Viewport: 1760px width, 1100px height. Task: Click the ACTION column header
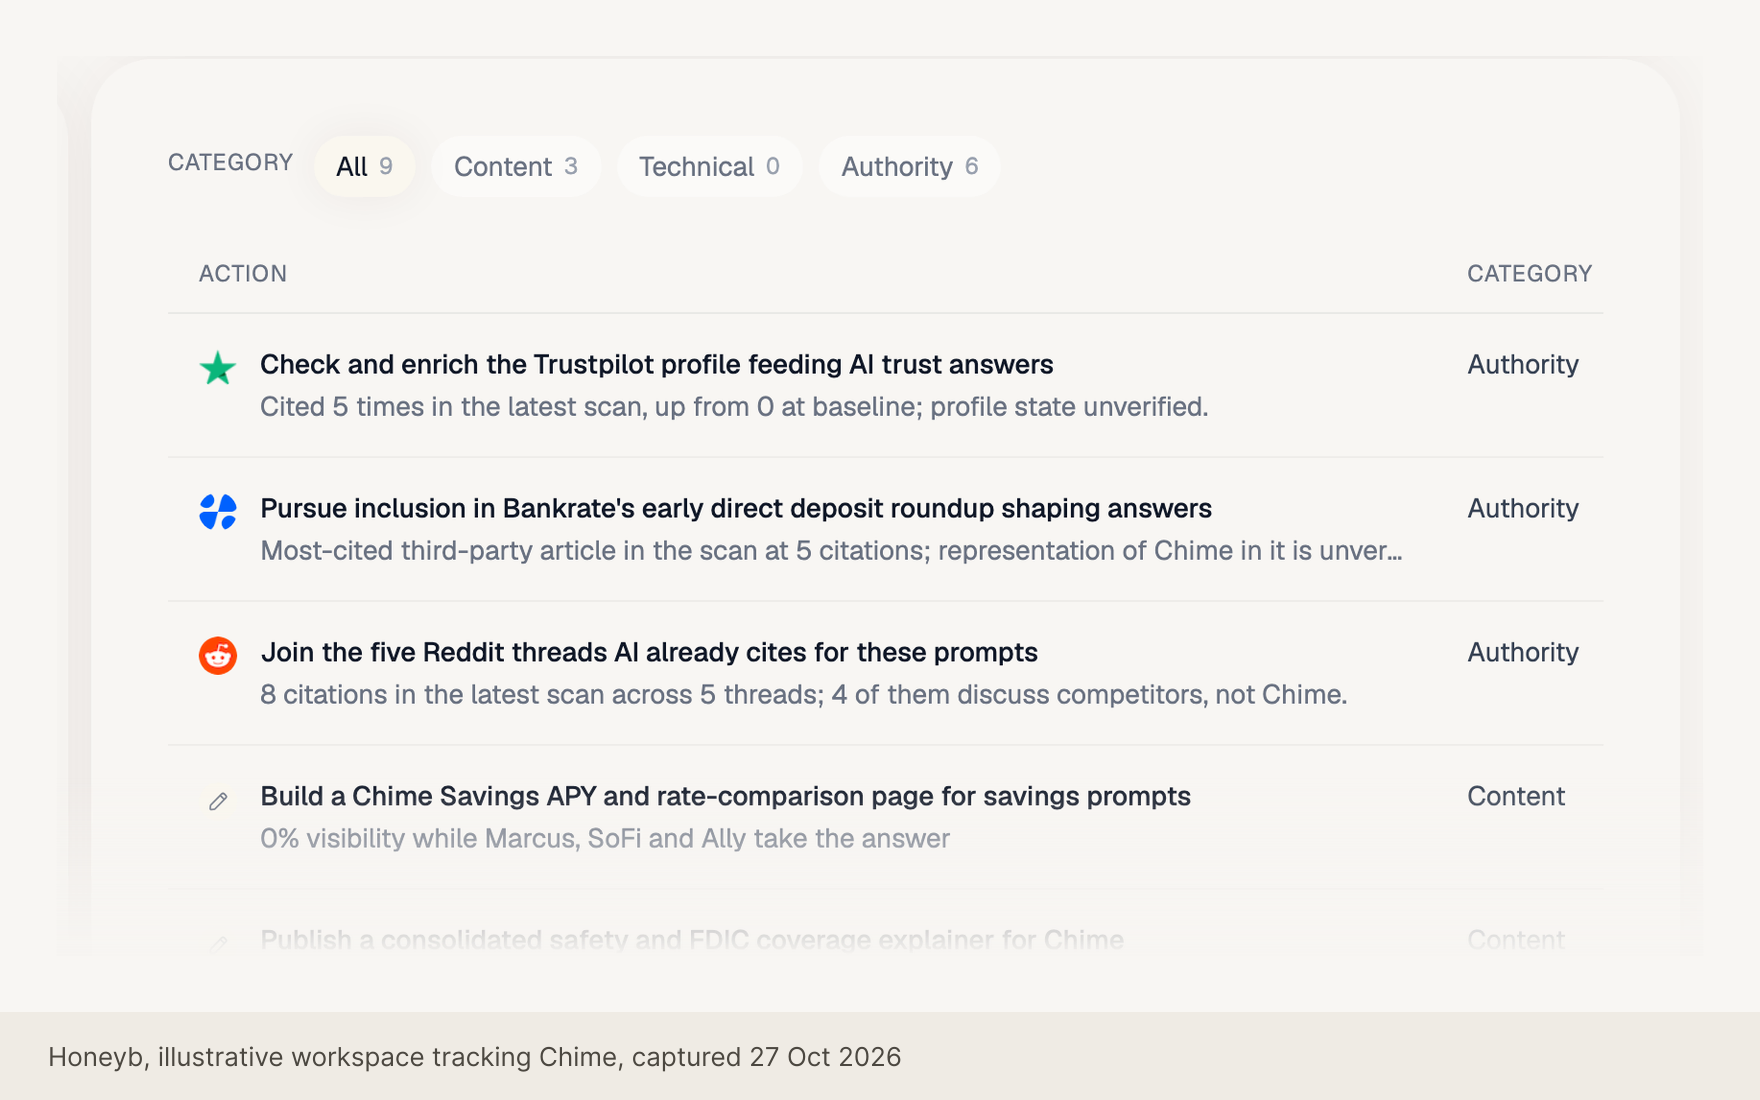tap(243, 274)
